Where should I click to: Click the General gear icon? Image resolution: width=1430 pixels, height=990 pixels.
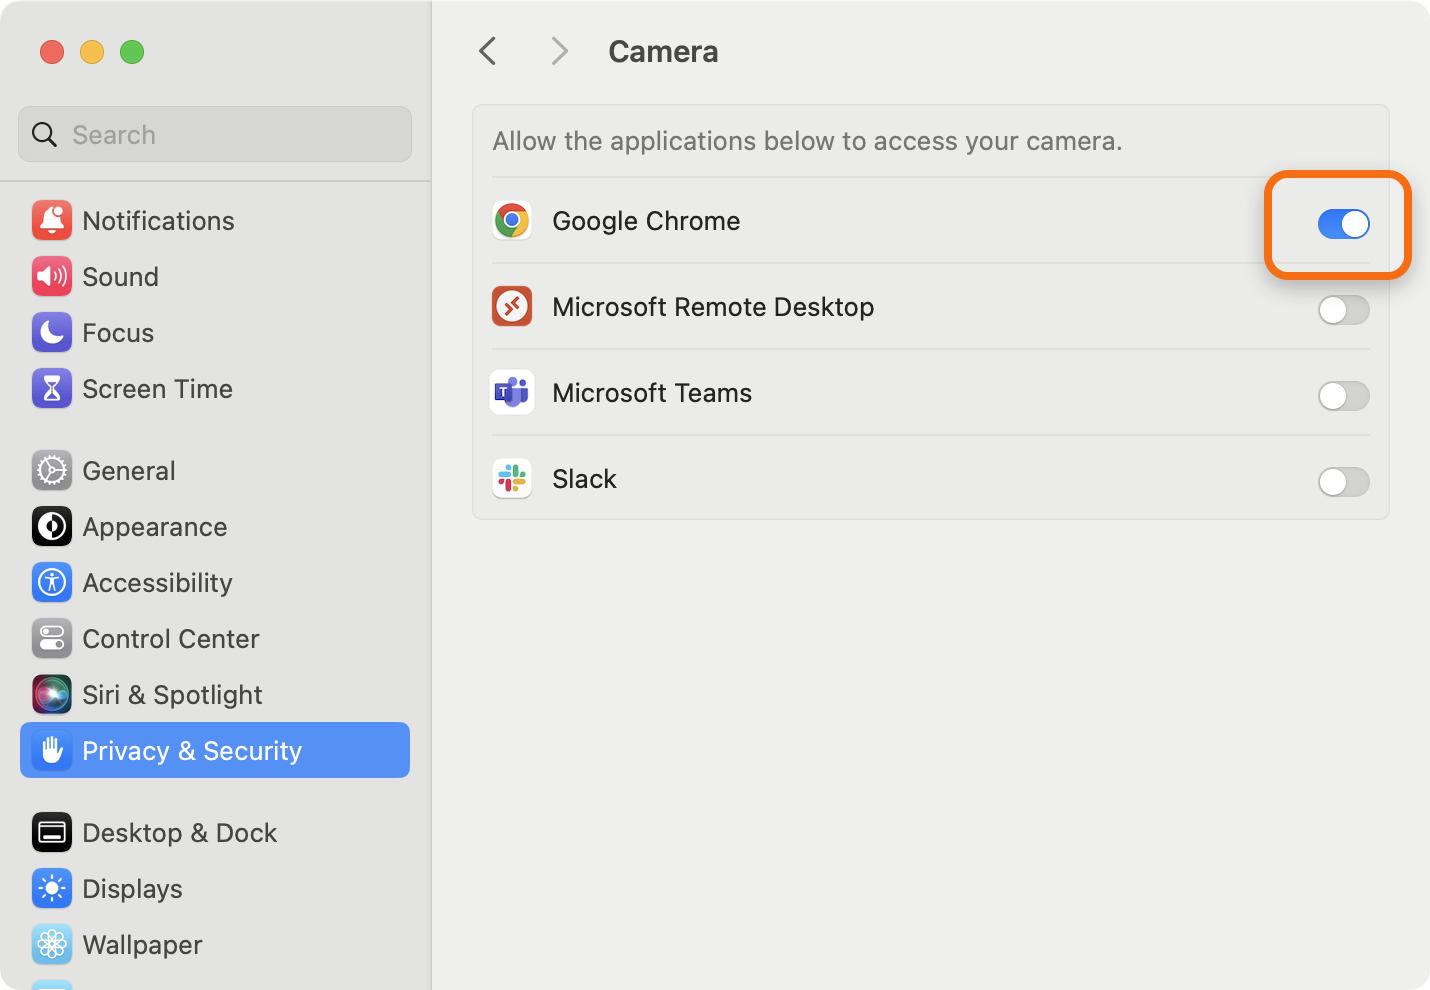[x=52, y=471]
